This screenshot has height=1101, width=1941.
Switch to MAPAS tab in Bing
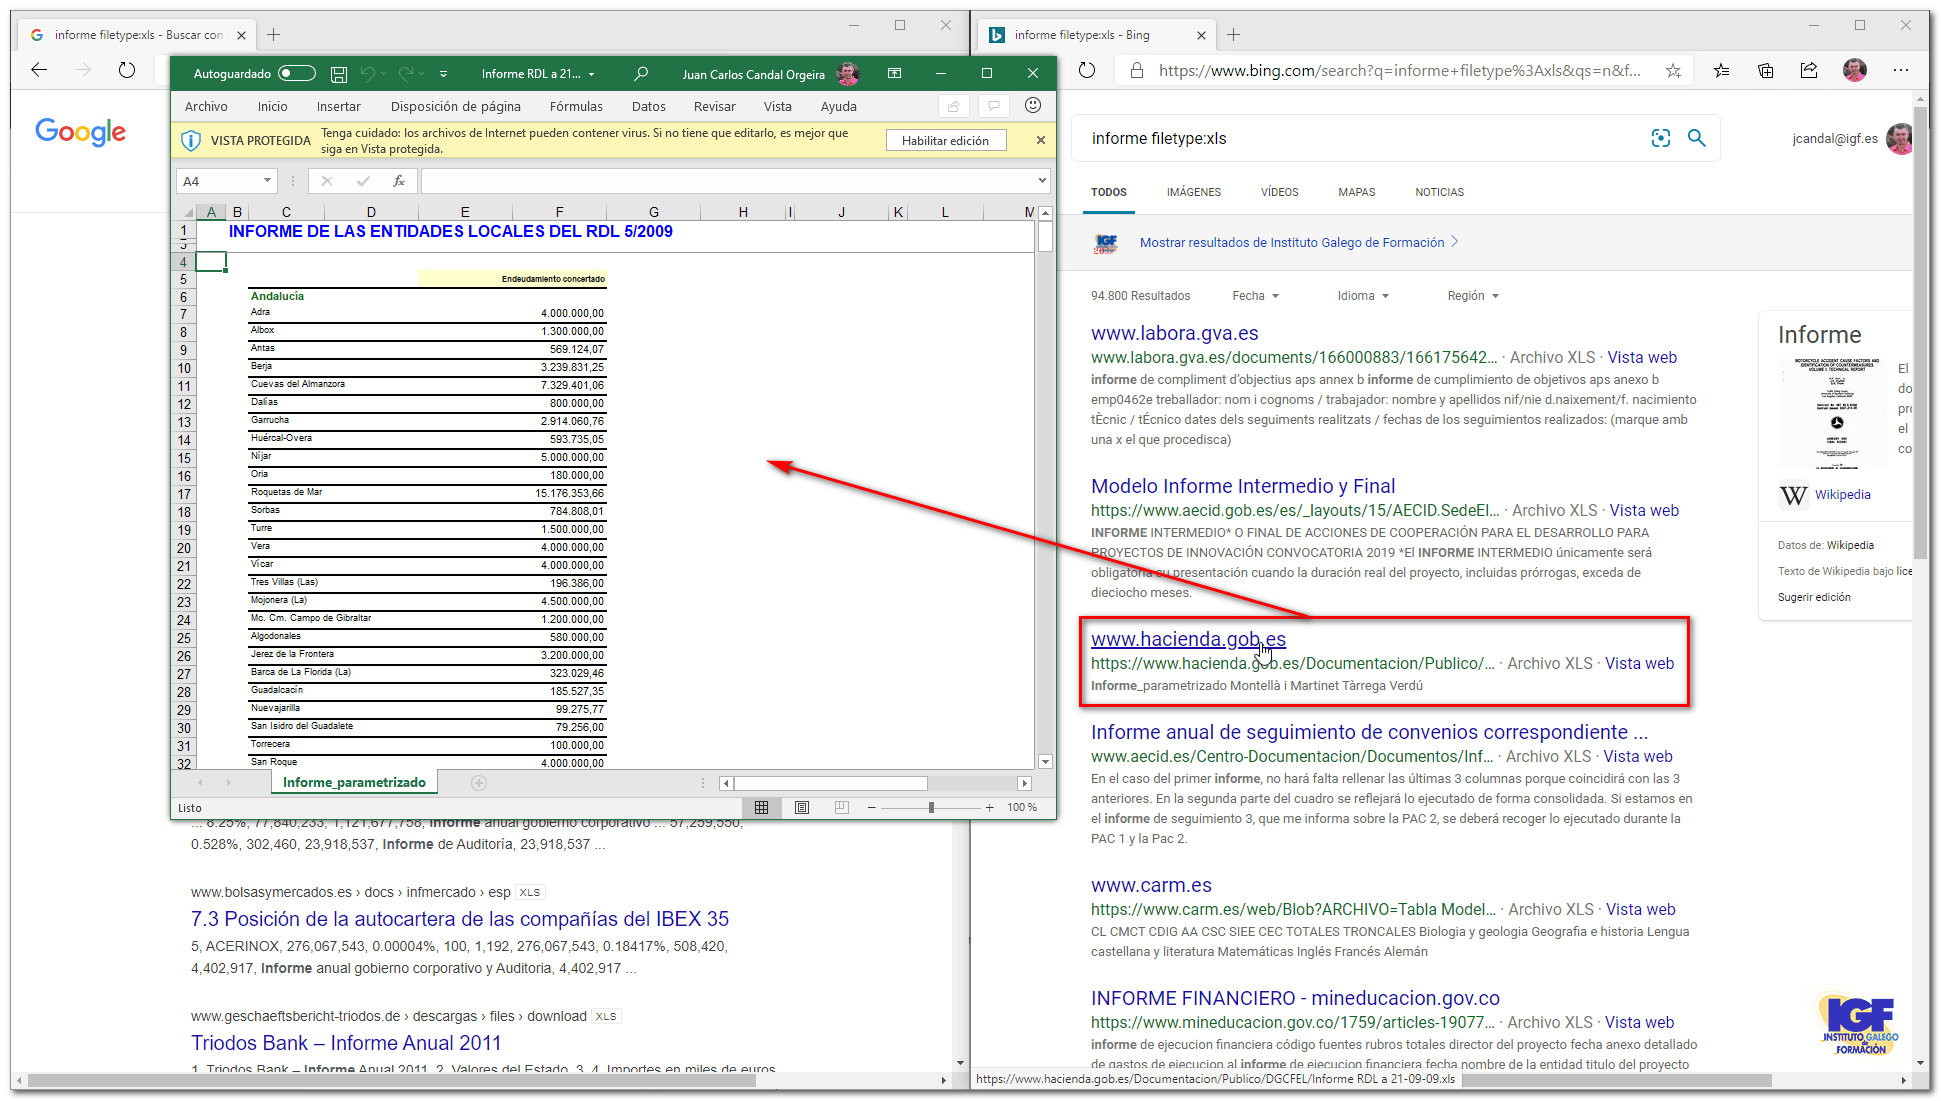(x=1357, y=192)
